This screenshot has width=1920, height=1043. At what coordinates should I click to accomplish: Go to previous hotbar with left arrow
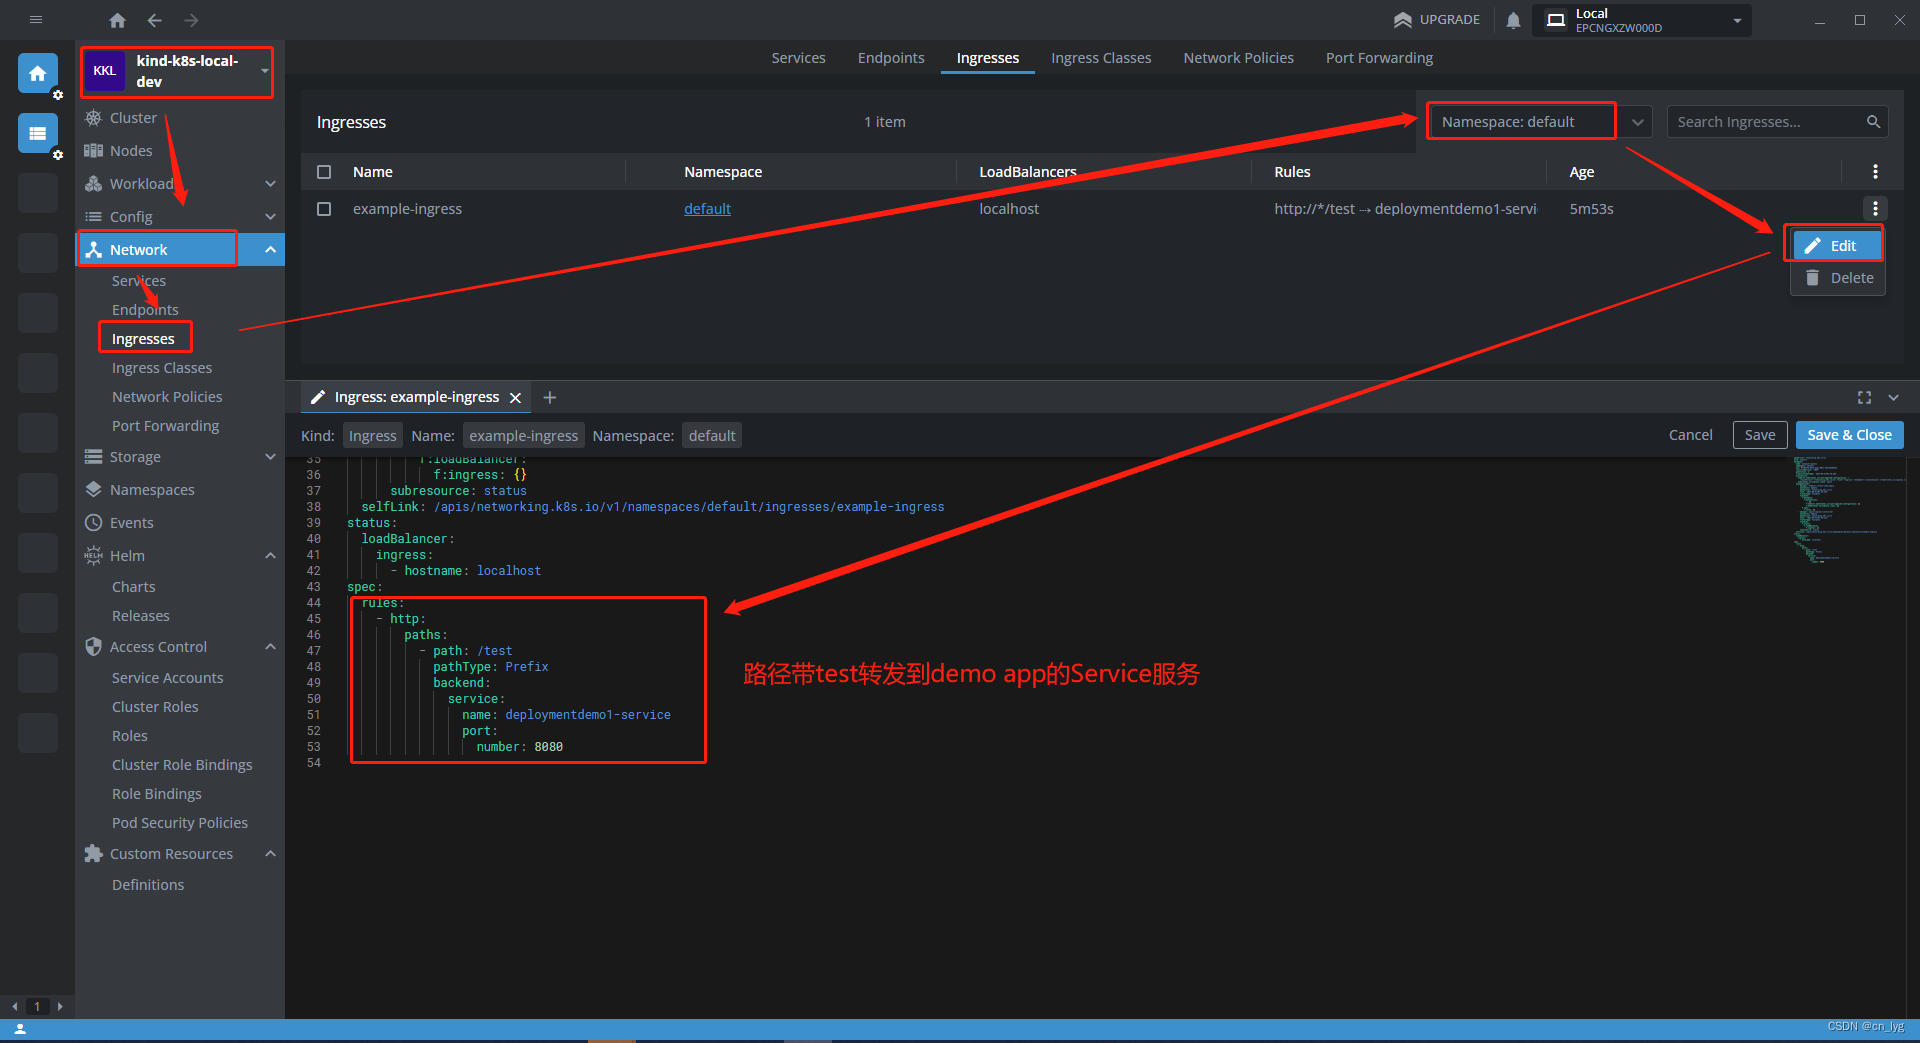(14, 1006)
